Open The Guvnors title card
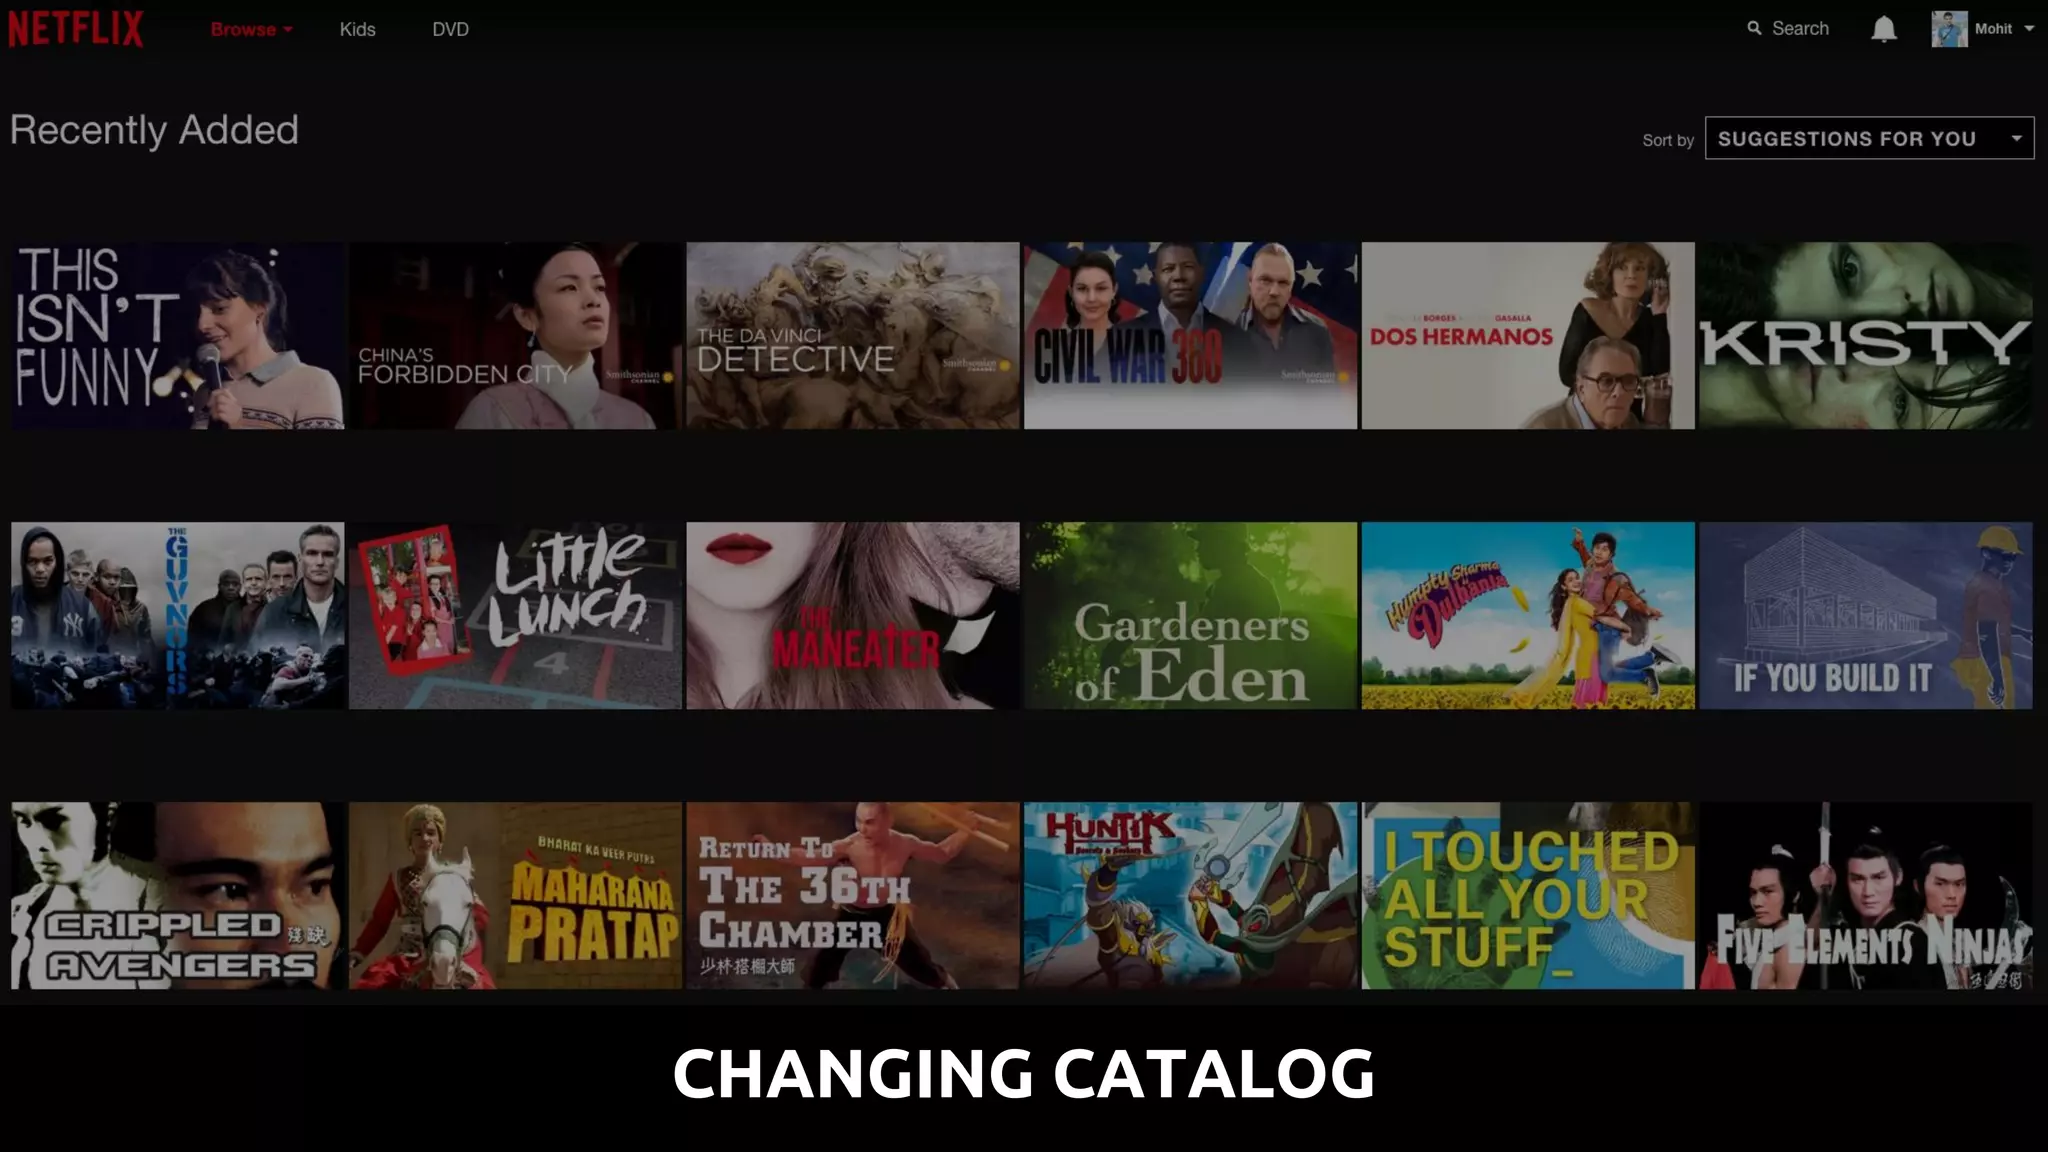 click(x=177, y=616)
